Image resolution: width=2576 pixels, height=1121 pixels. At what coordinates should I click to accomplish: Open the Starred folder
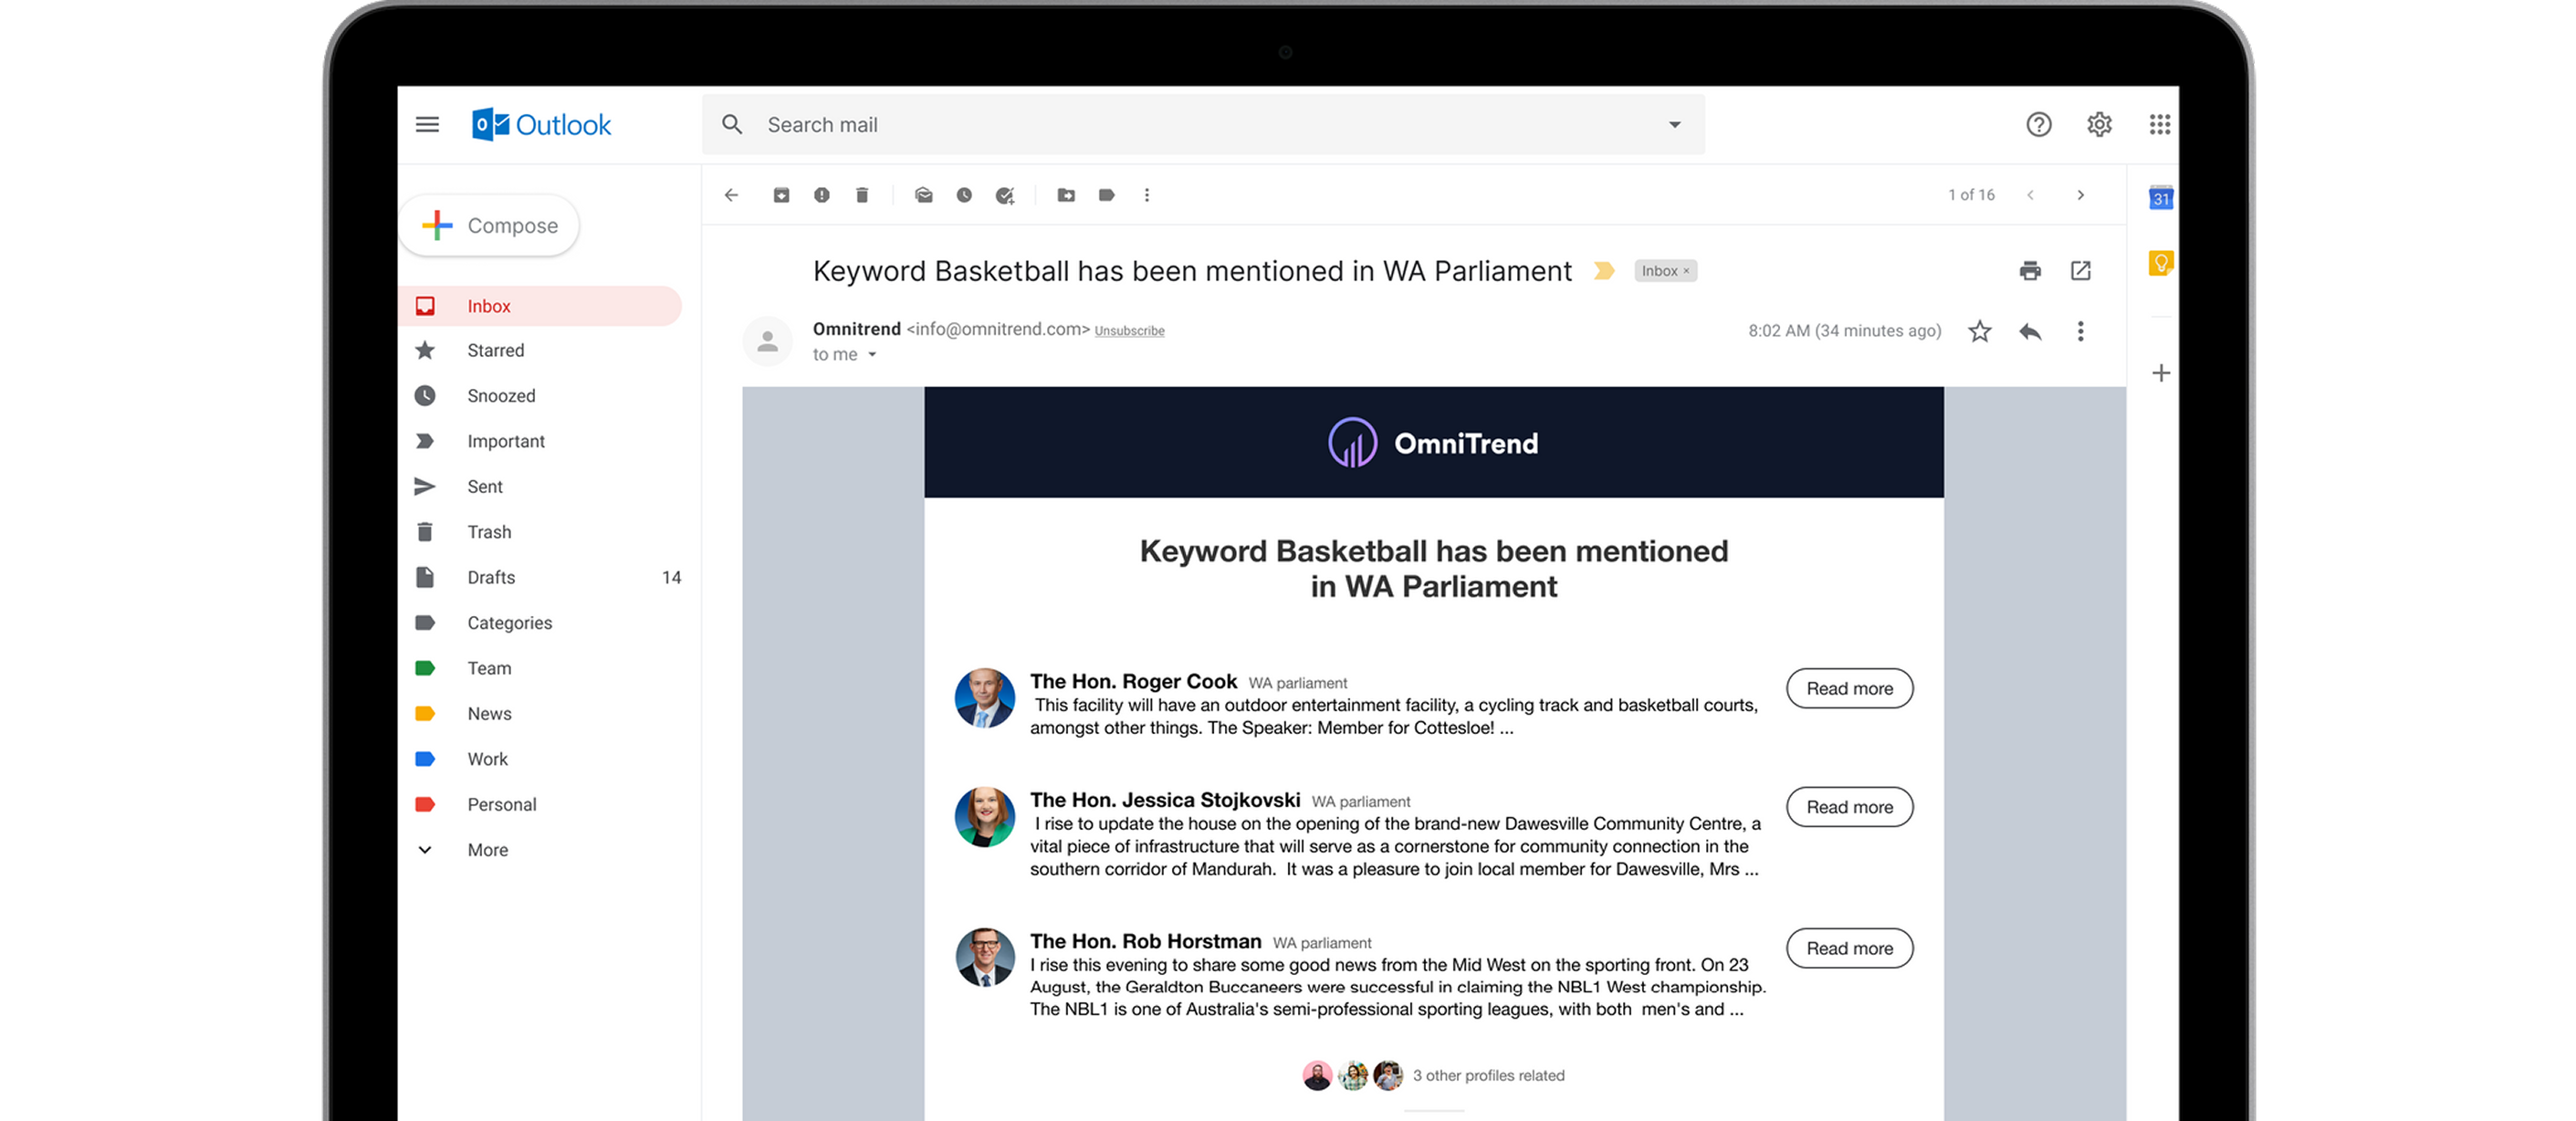(x=495, y=350)
